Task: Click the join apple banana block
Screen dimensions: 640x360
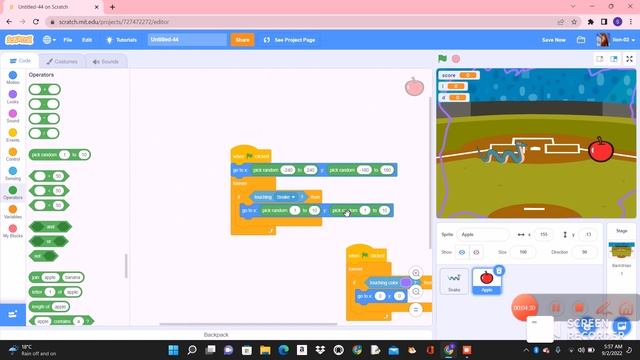Action: coord(57,277)
